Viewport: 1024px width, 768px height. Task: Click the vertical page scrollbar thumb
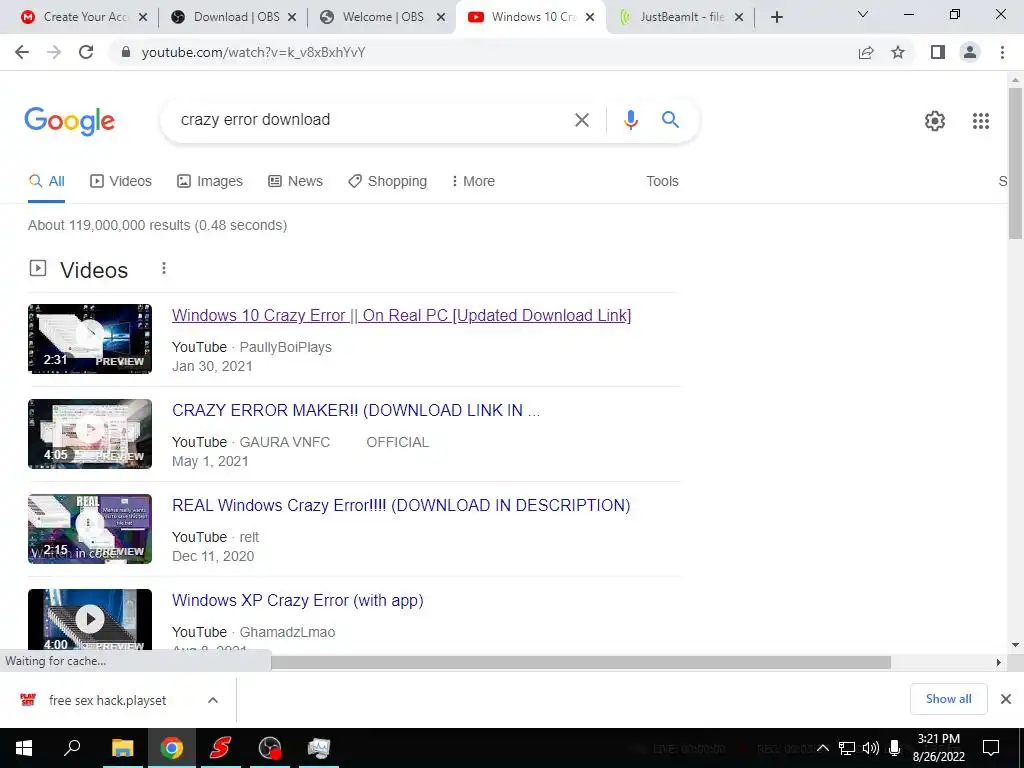[x=1015, y=163]
